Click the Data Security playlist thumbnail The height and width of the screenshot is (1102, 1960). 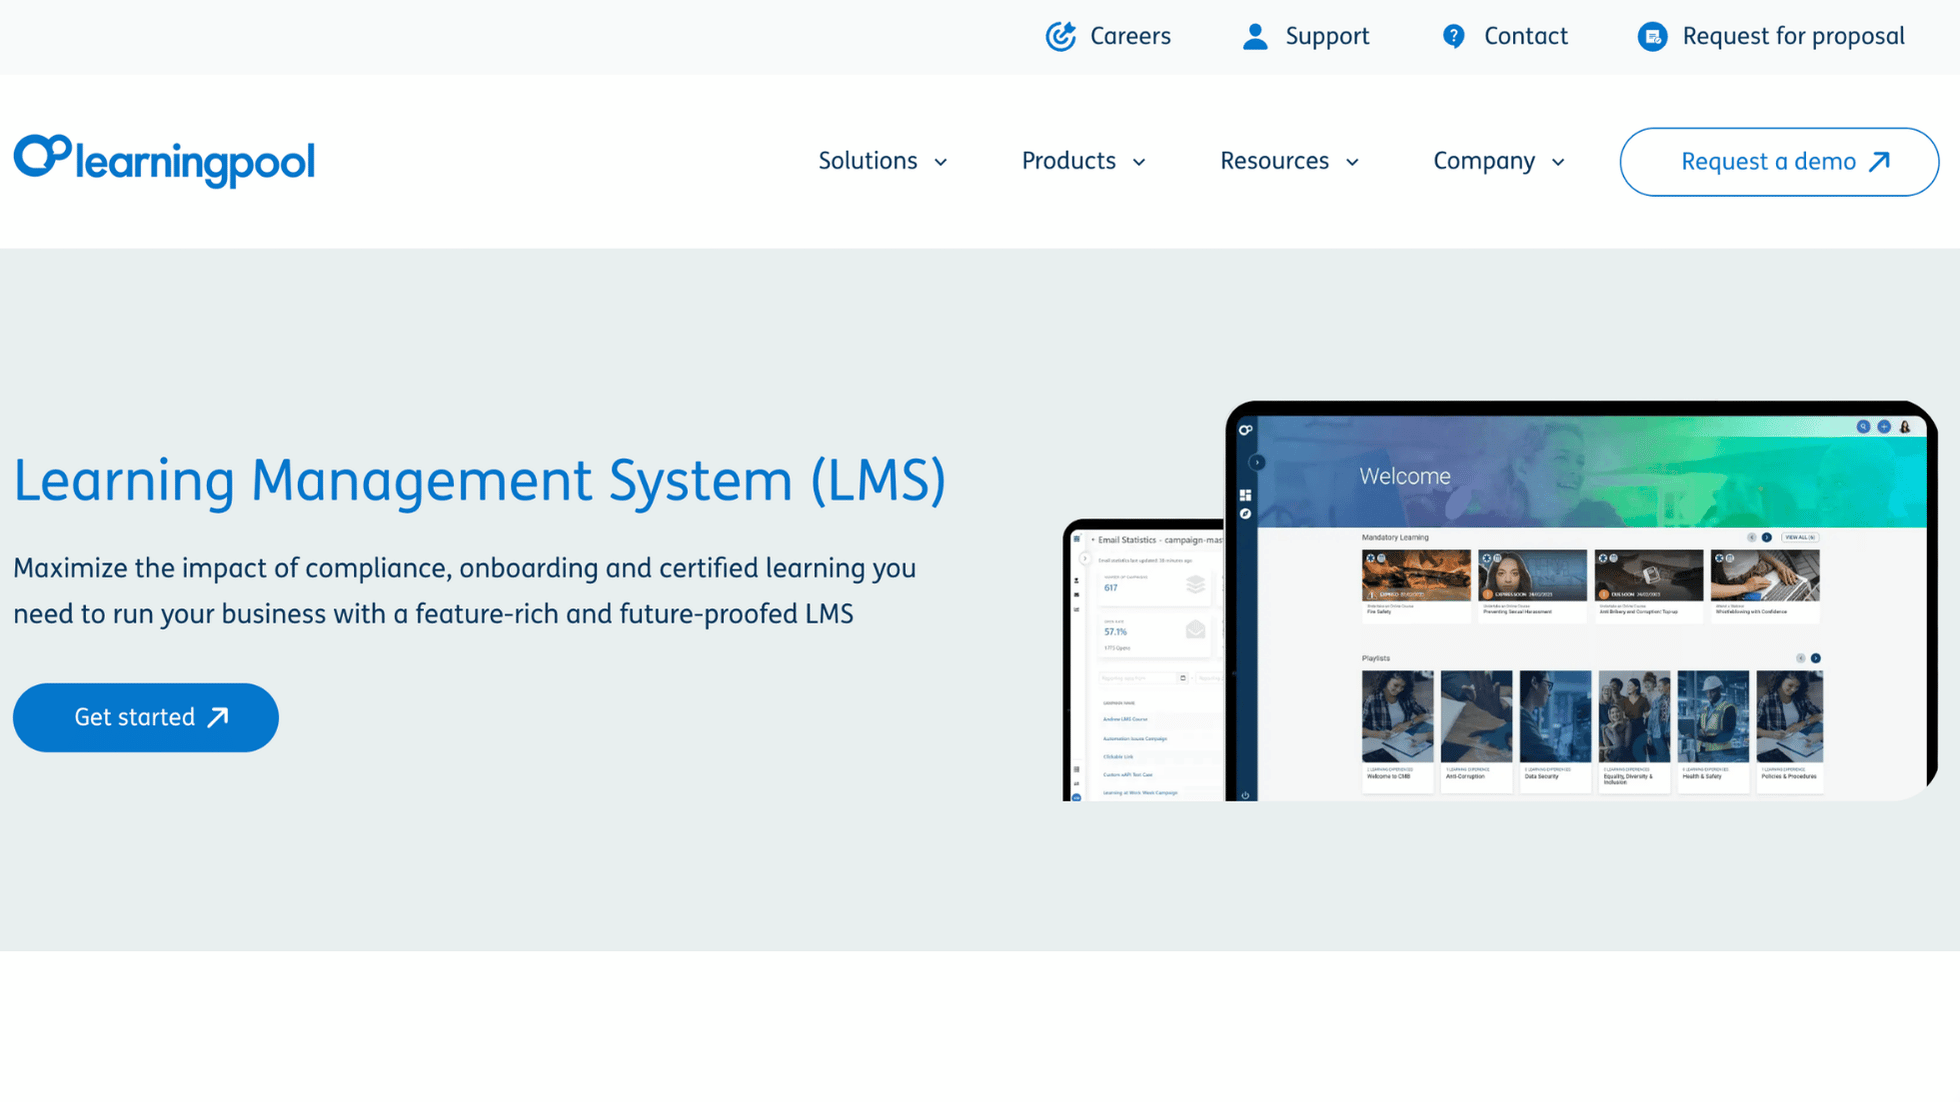pos(1555,716)
